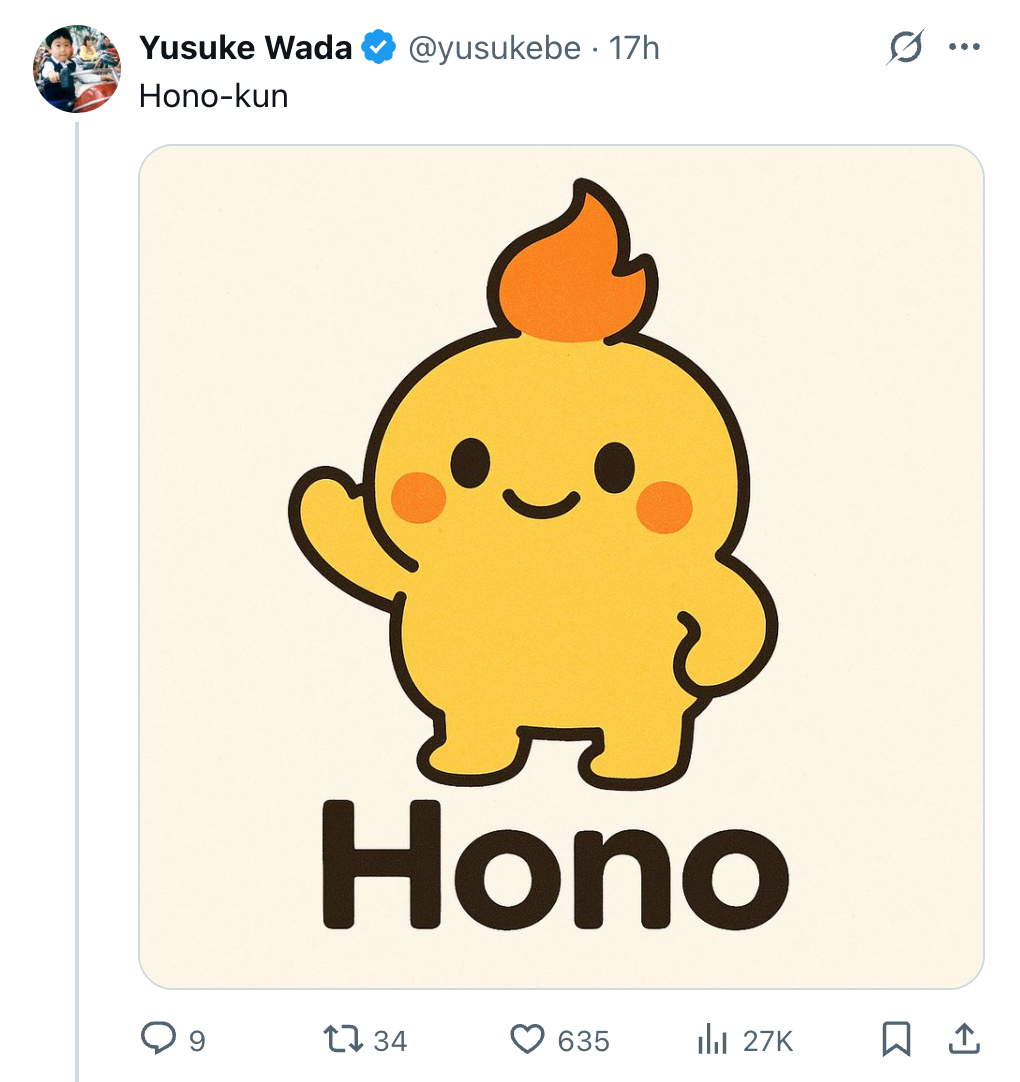Screen dimensions: 1020x1082
Task: Click the vertical thread connector line
Action: tap(77, 600)
